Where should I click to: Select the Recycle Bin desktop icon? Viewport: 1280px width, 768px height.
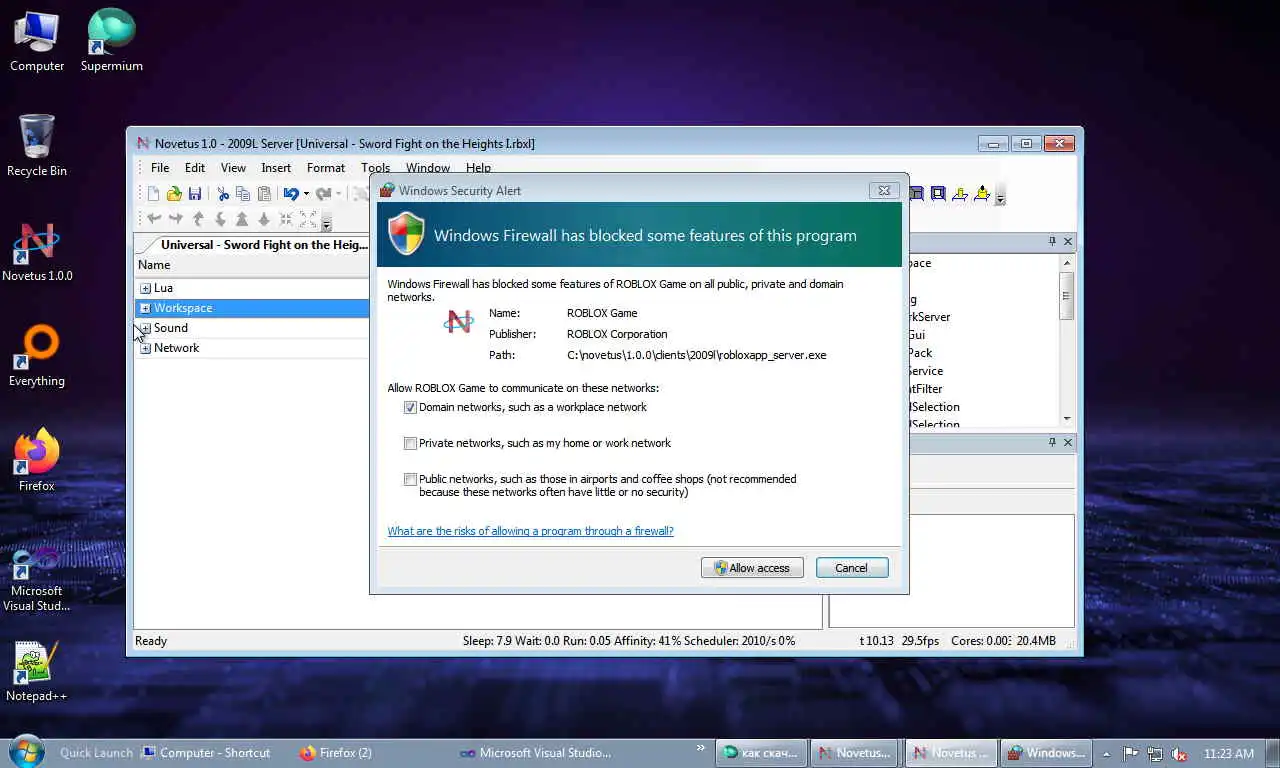tap(37, 146)
